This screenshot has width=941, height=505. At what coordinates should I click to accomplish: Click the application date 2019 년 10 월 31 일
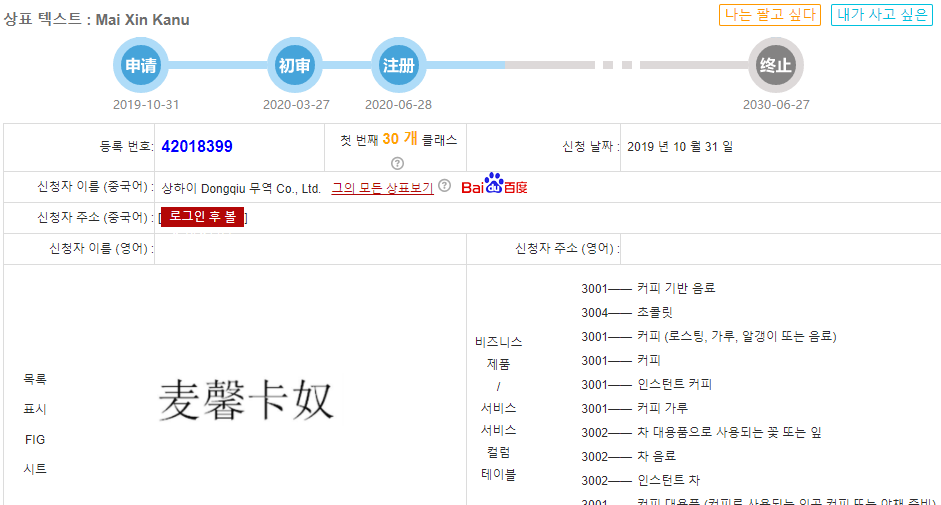[x=680, y=147]
